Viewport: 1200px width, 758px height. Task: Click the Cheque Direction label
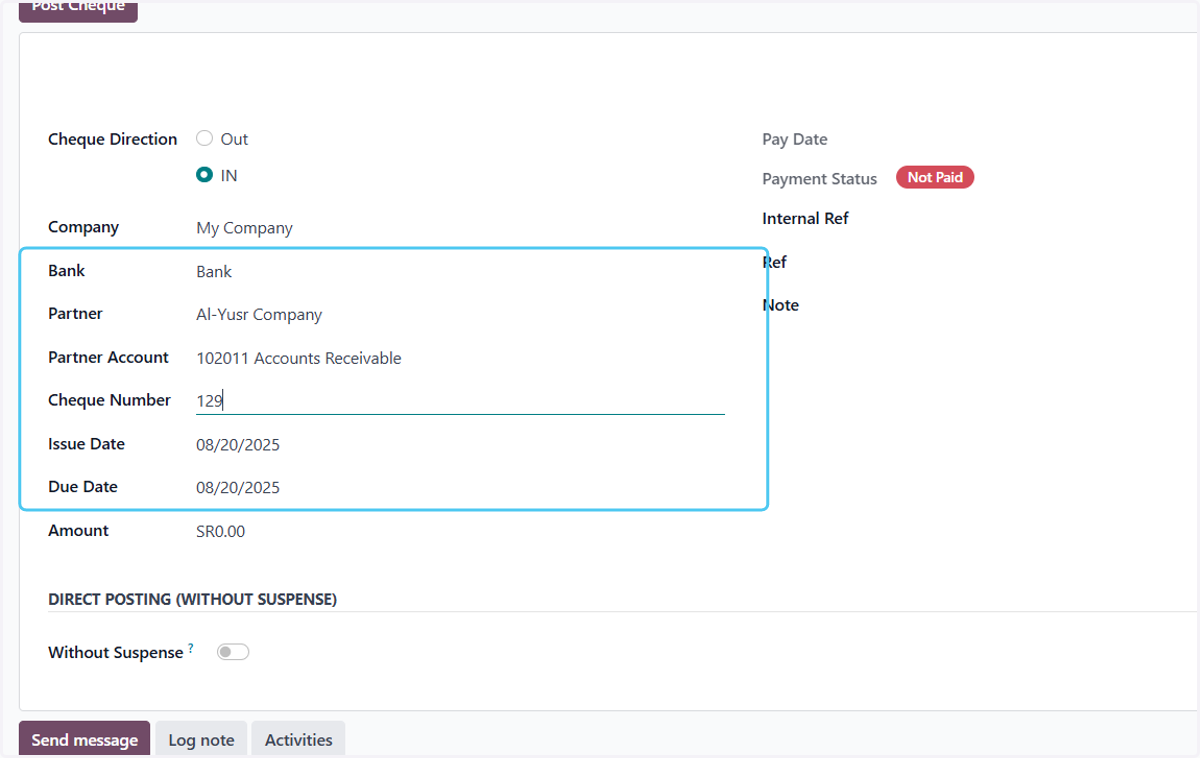(113, 139)
